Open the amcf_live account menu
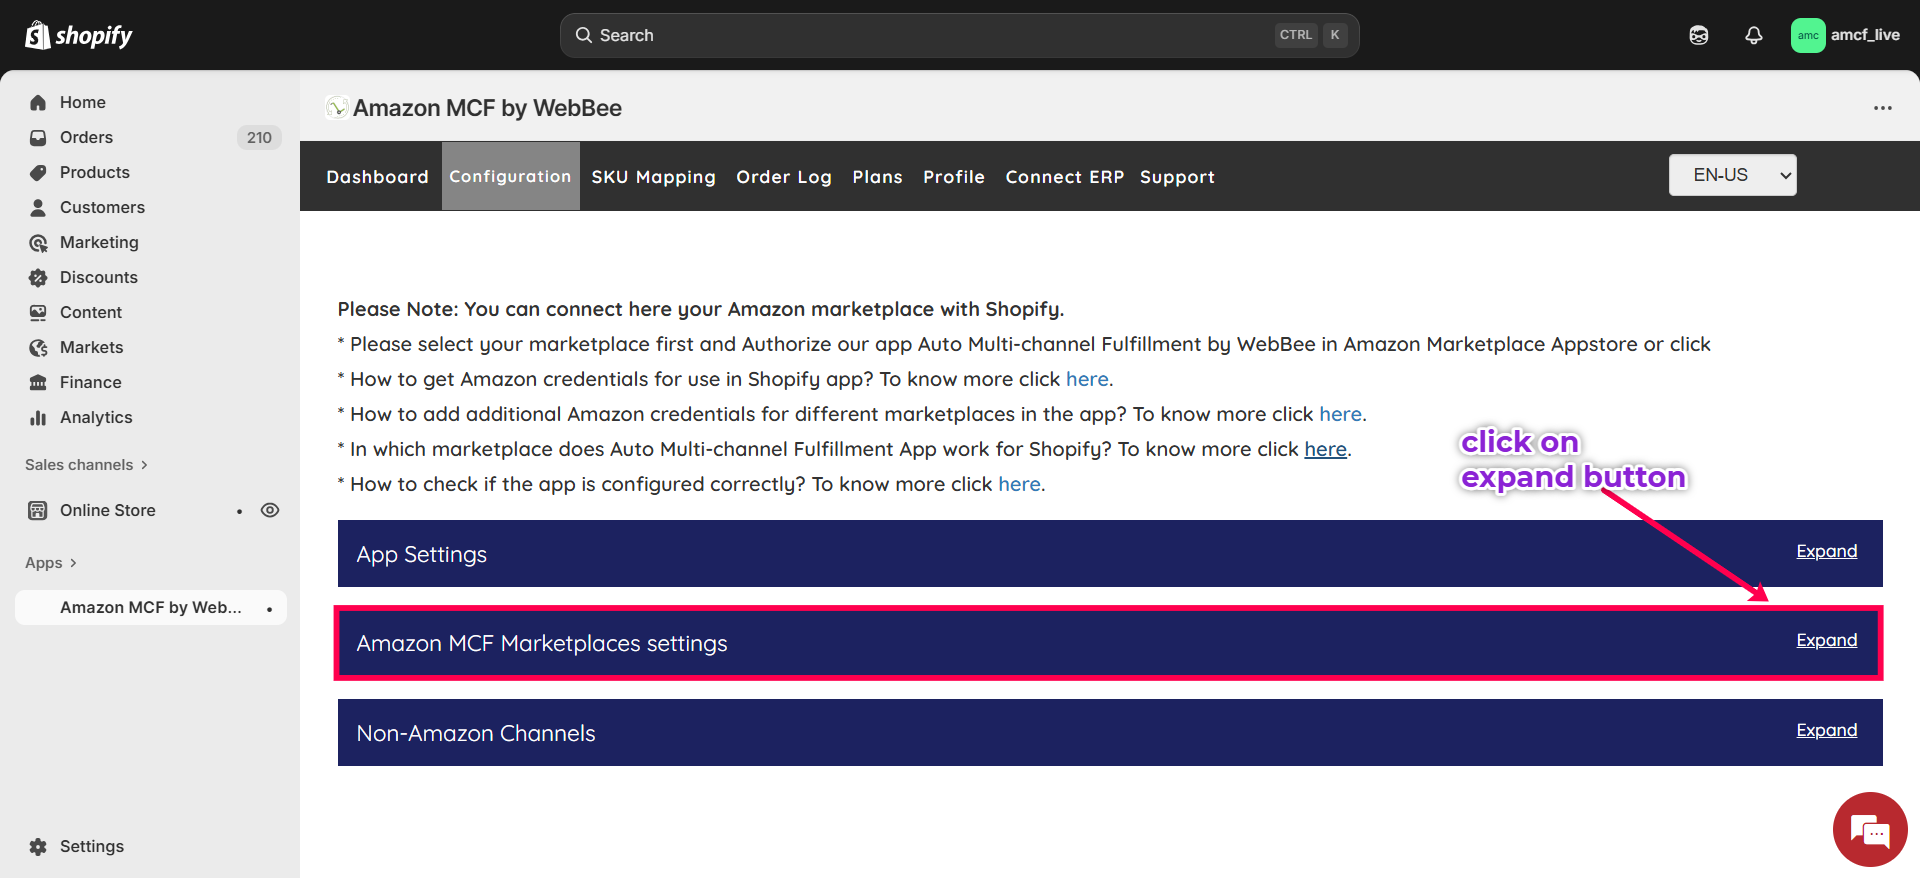The height and width of the screenshot is (878, 1920). [1845, 35]
